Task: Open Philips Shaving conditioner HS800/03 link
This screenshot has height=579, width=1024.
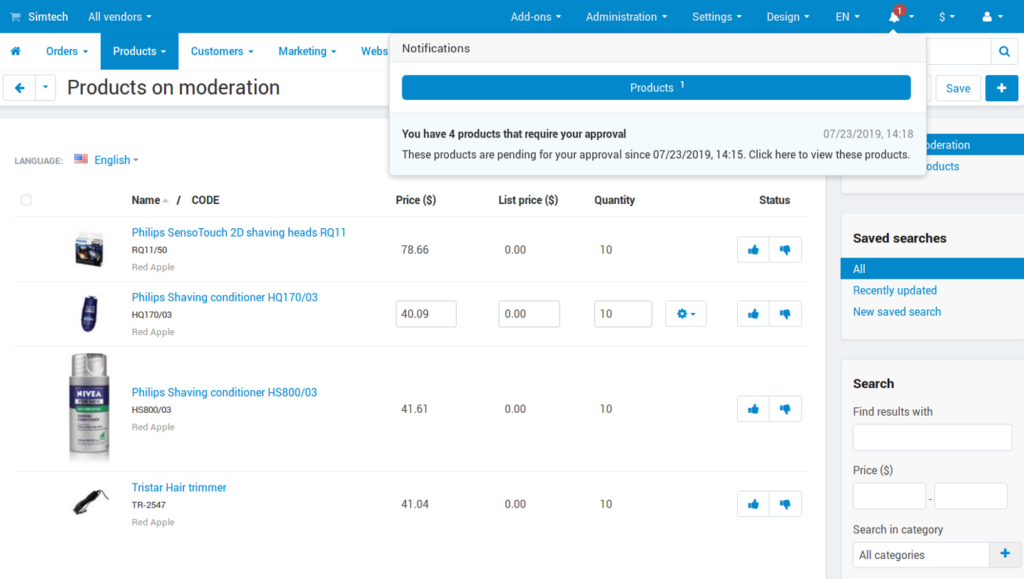Action: 224,392
